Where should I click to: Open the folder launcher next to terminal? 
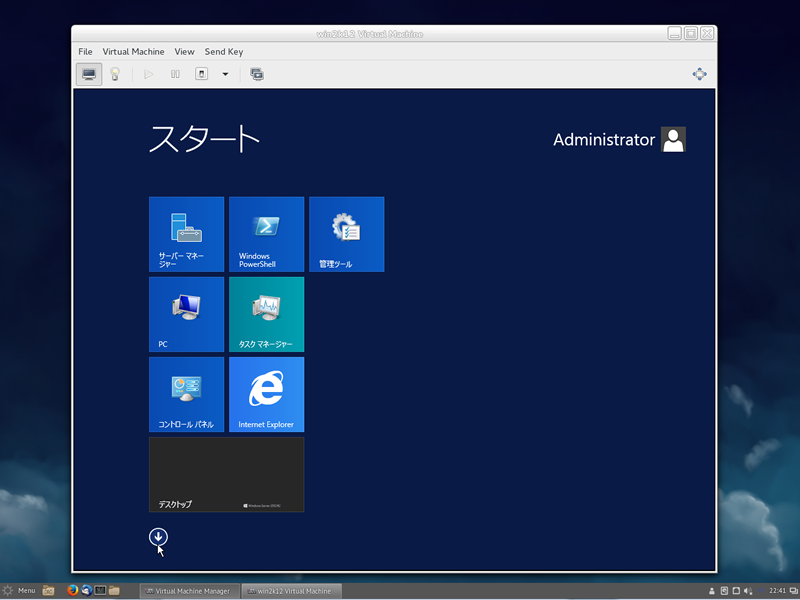(114, 590)
